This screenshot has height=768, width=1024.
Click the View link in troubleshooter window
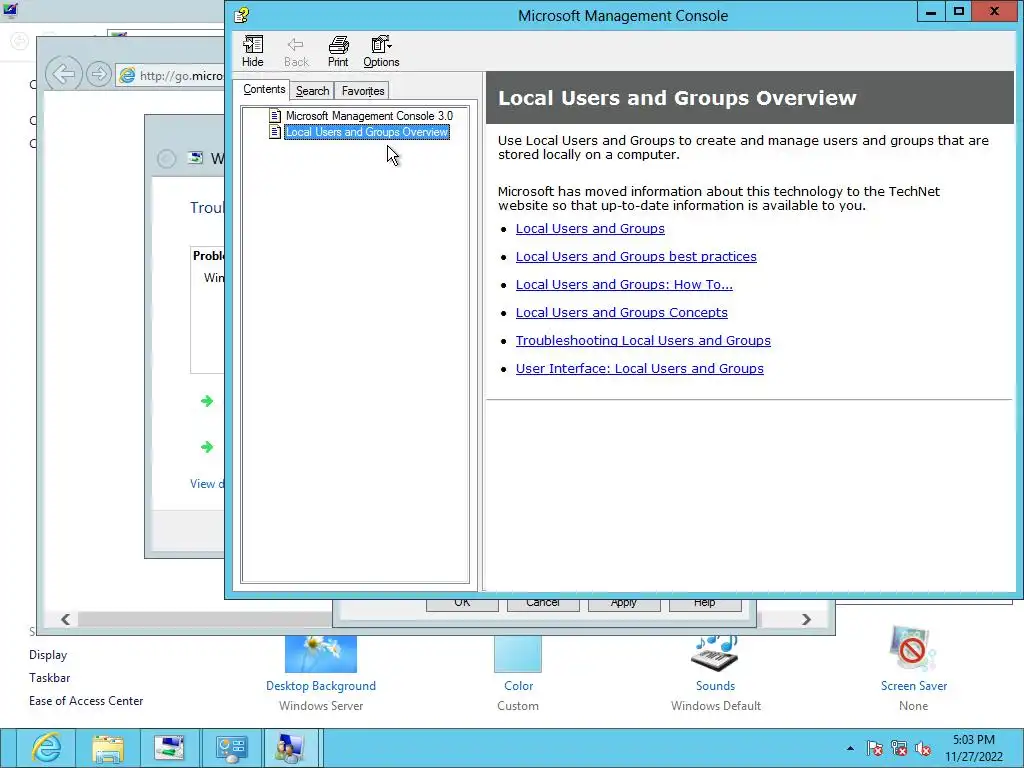206,484
